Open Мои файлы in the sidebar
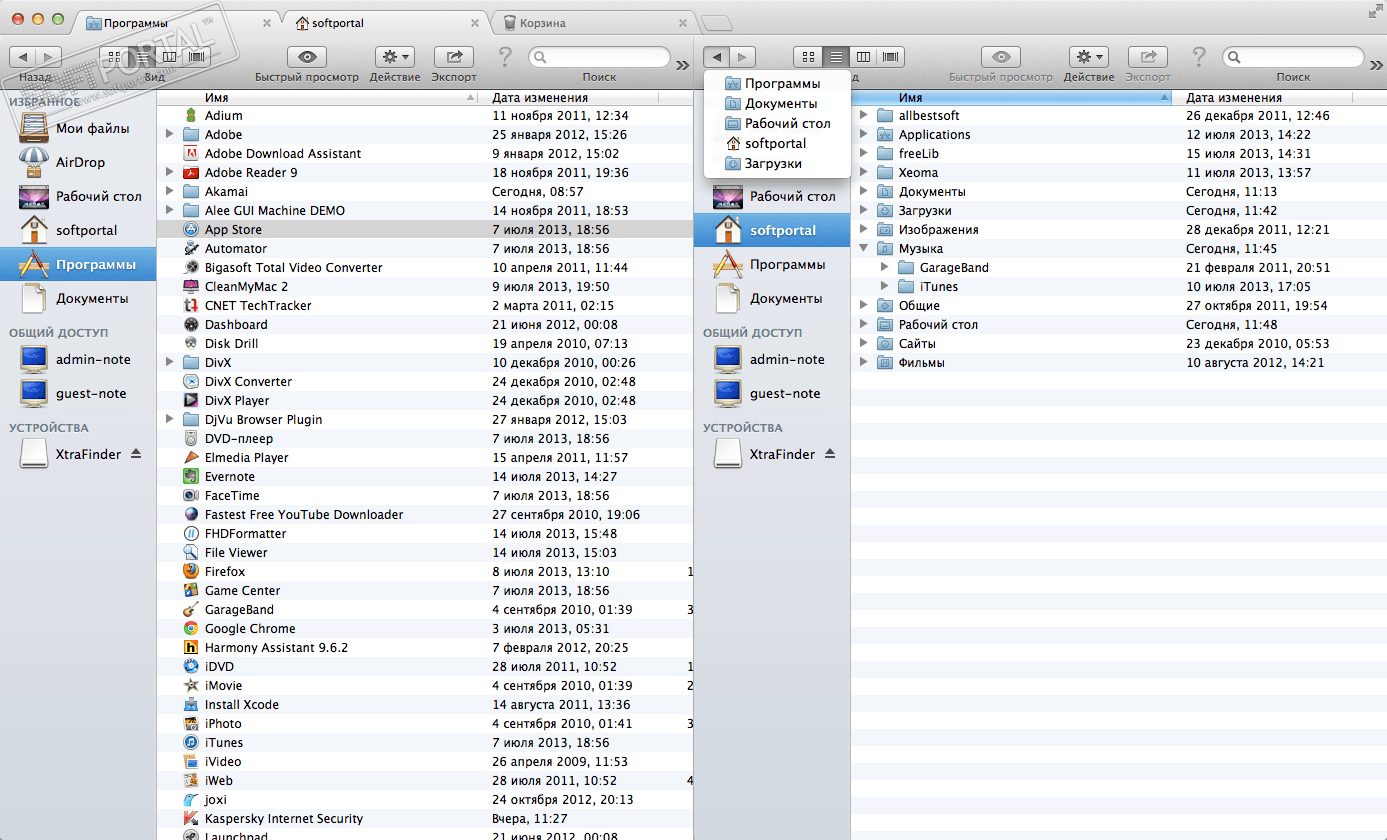The width and height of the screenshot is (1387, 840). pos(78,128)
